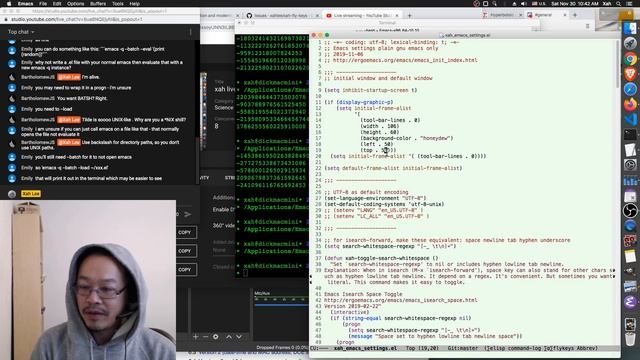
Task: Open Safari compass icon in dock
Action: [630, 89]
